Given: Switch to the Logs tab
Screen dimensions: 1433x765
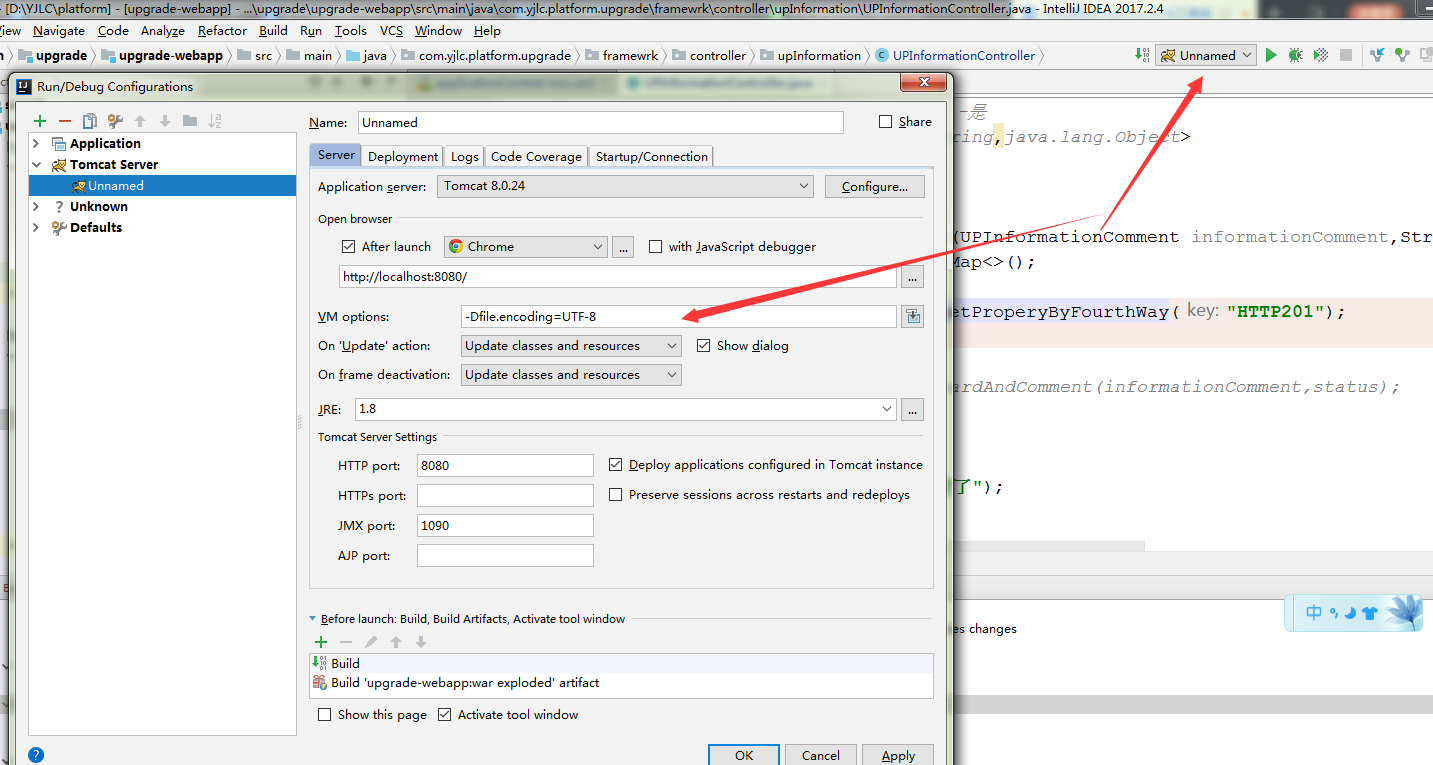Looking at the screenshot, I should (464, 156).
